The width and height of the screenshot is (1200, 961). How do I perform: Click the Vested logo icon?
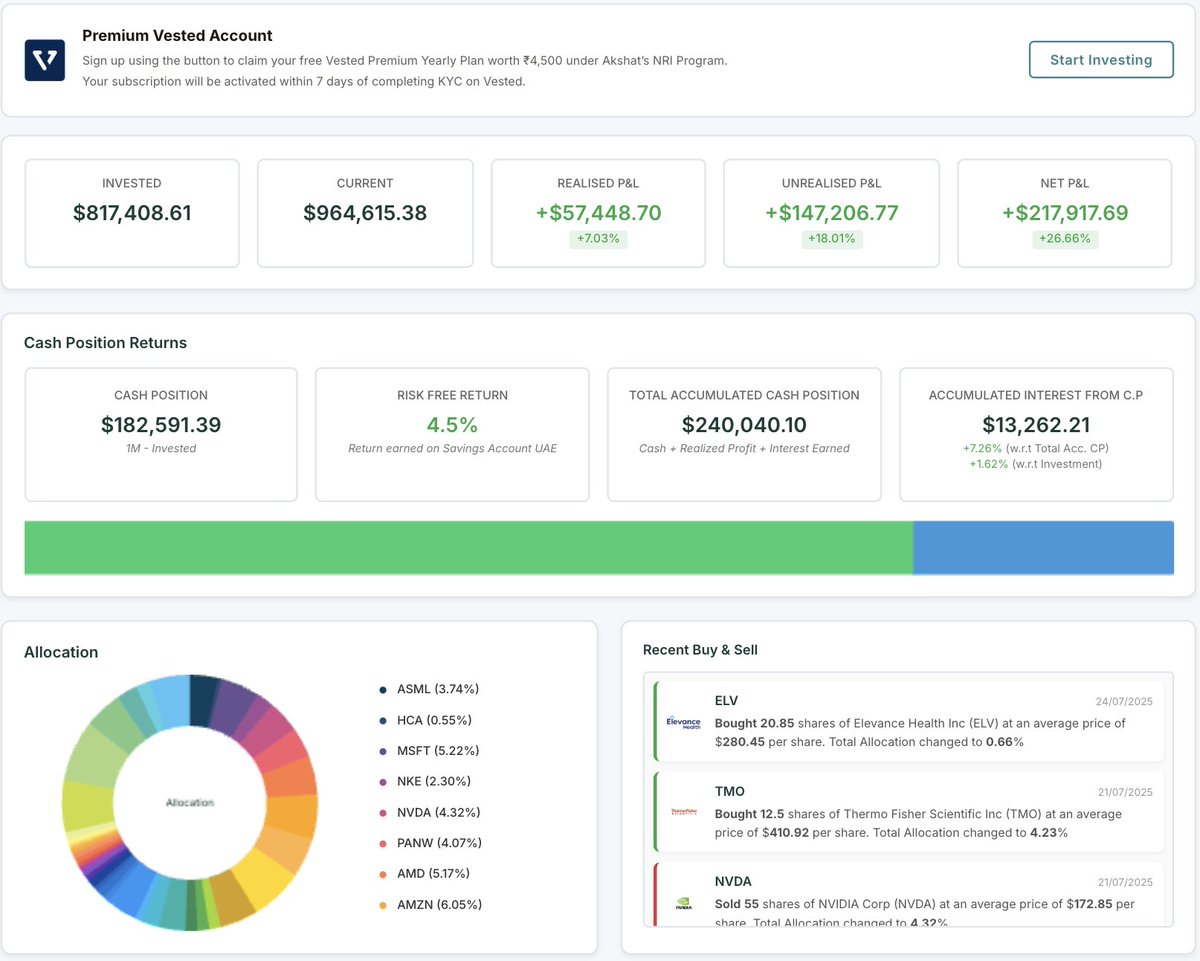[44, 60]
